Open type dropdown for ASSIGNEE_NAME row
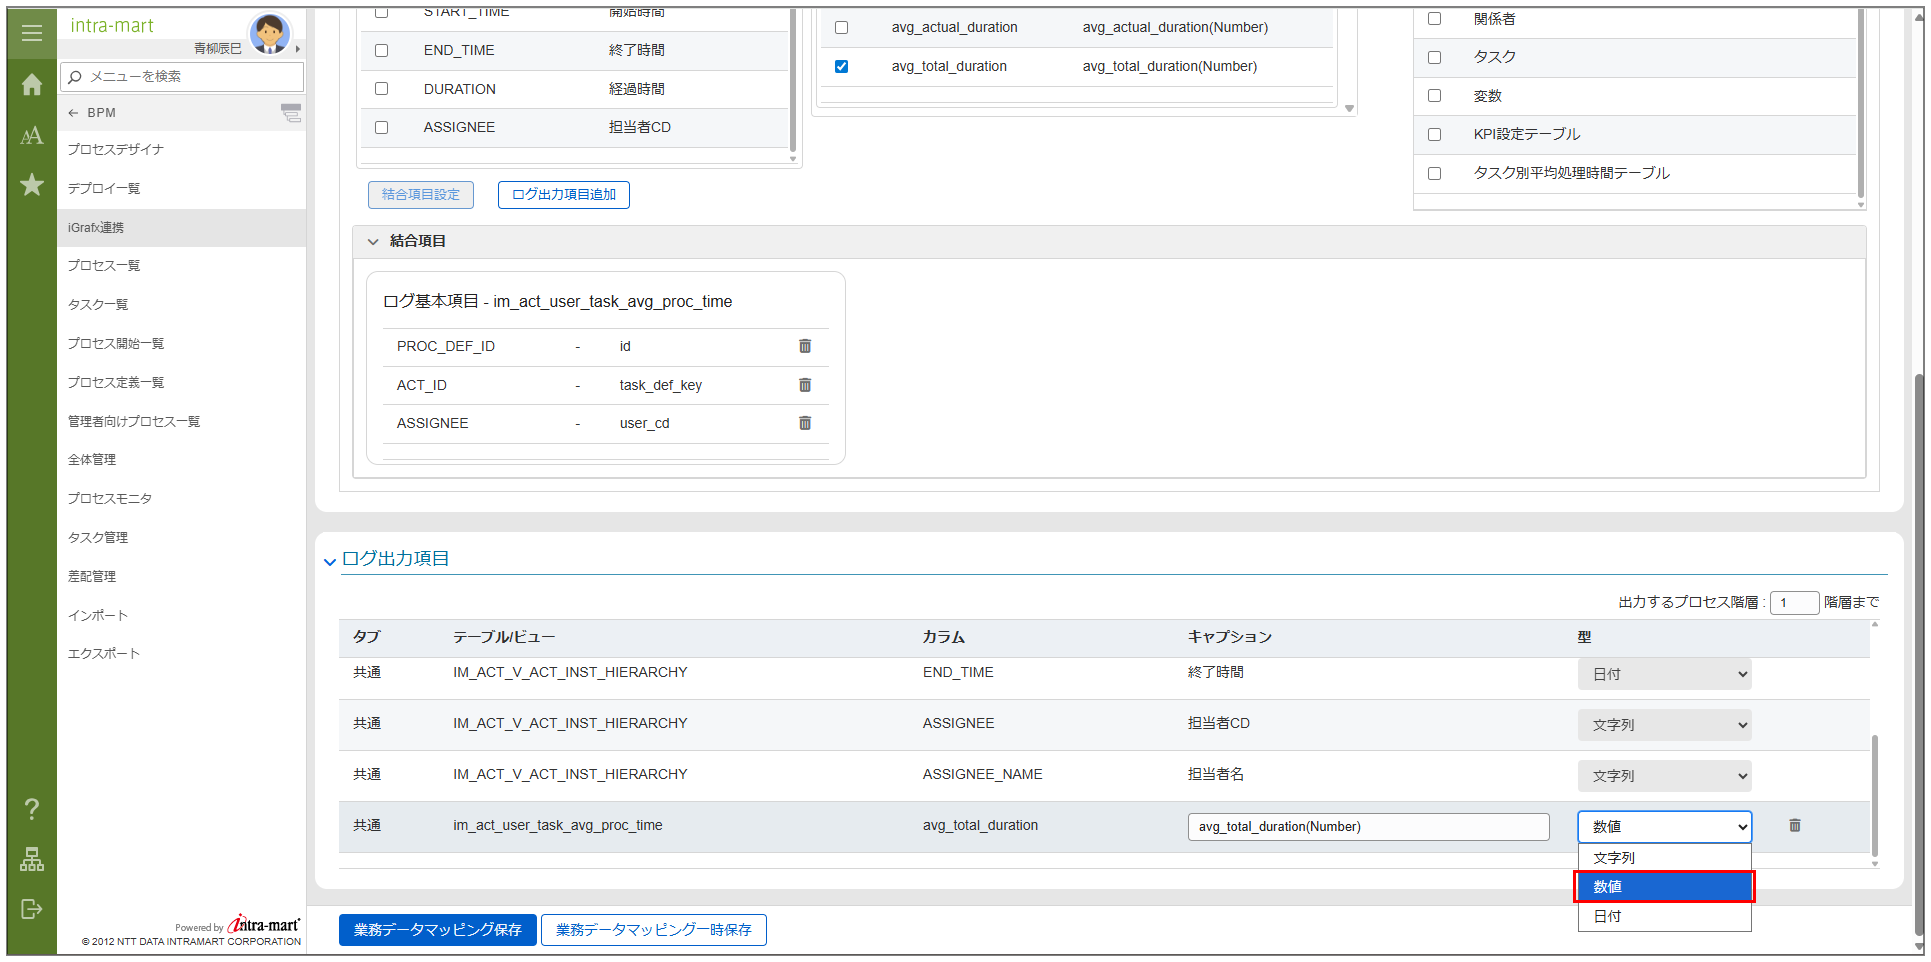Screen dimensions: 1931x962 click(1664, 776)
